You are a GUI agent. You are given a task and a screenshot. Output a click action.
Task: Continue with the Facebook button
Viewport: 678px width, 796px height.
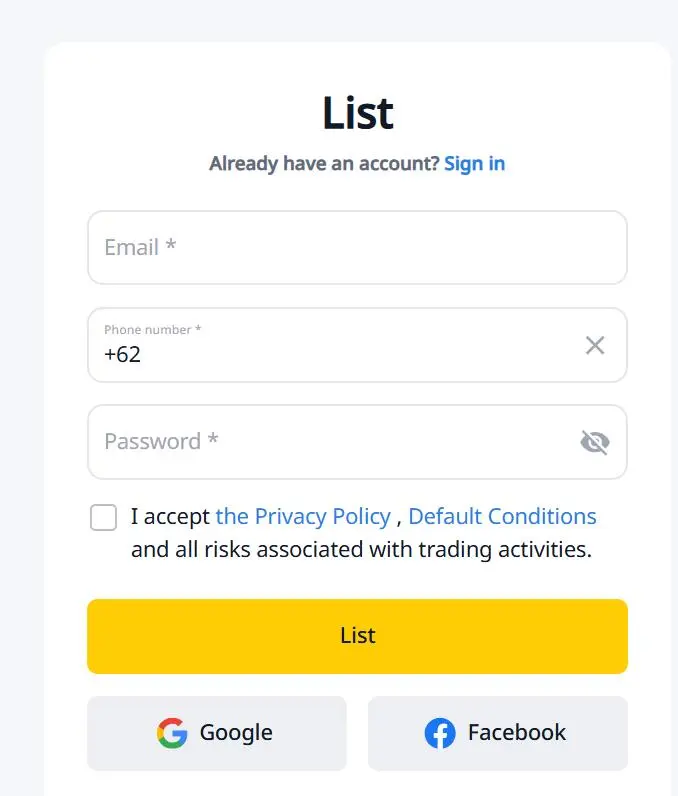(x=498, y=733)
